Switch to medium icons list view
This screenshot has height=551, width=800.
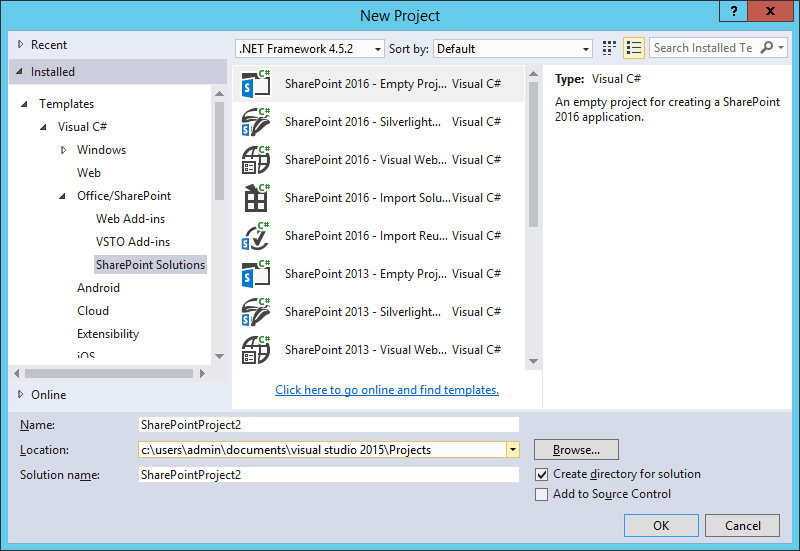click(x=634, y=48)
